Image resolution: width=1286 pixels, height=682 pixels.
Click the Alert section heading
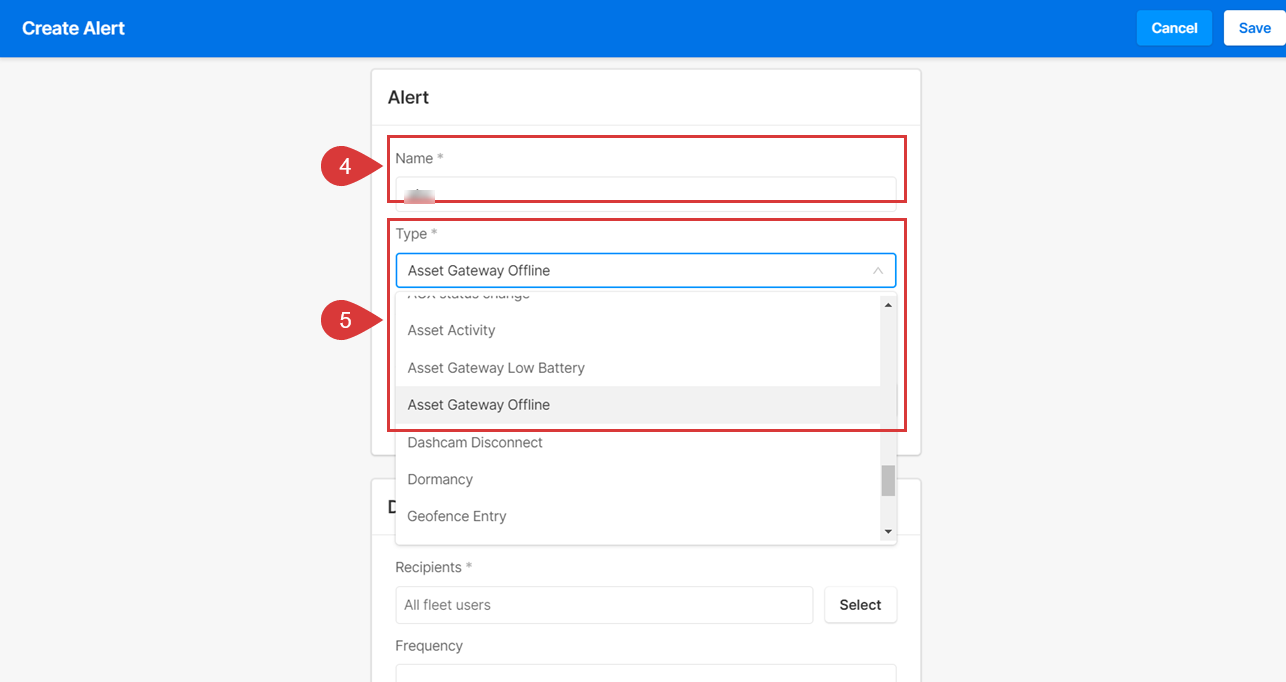tap(408, 97)
